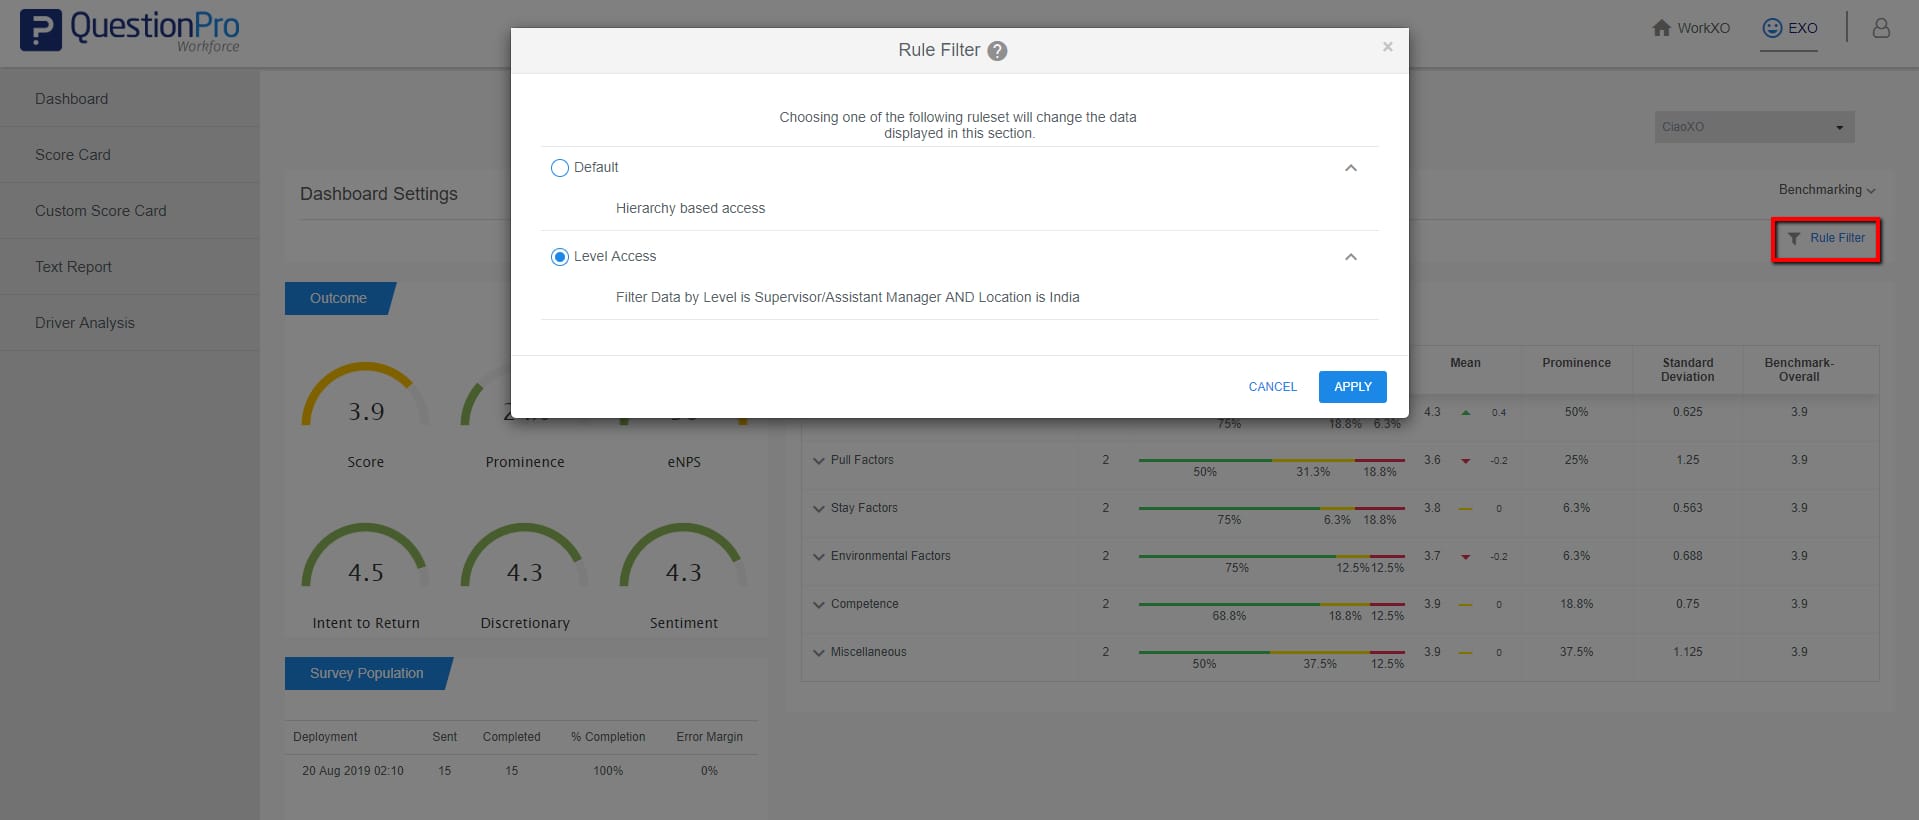Open Score Card in the sidebar
Screen dimensions: 1919x820
coord(73,155)
